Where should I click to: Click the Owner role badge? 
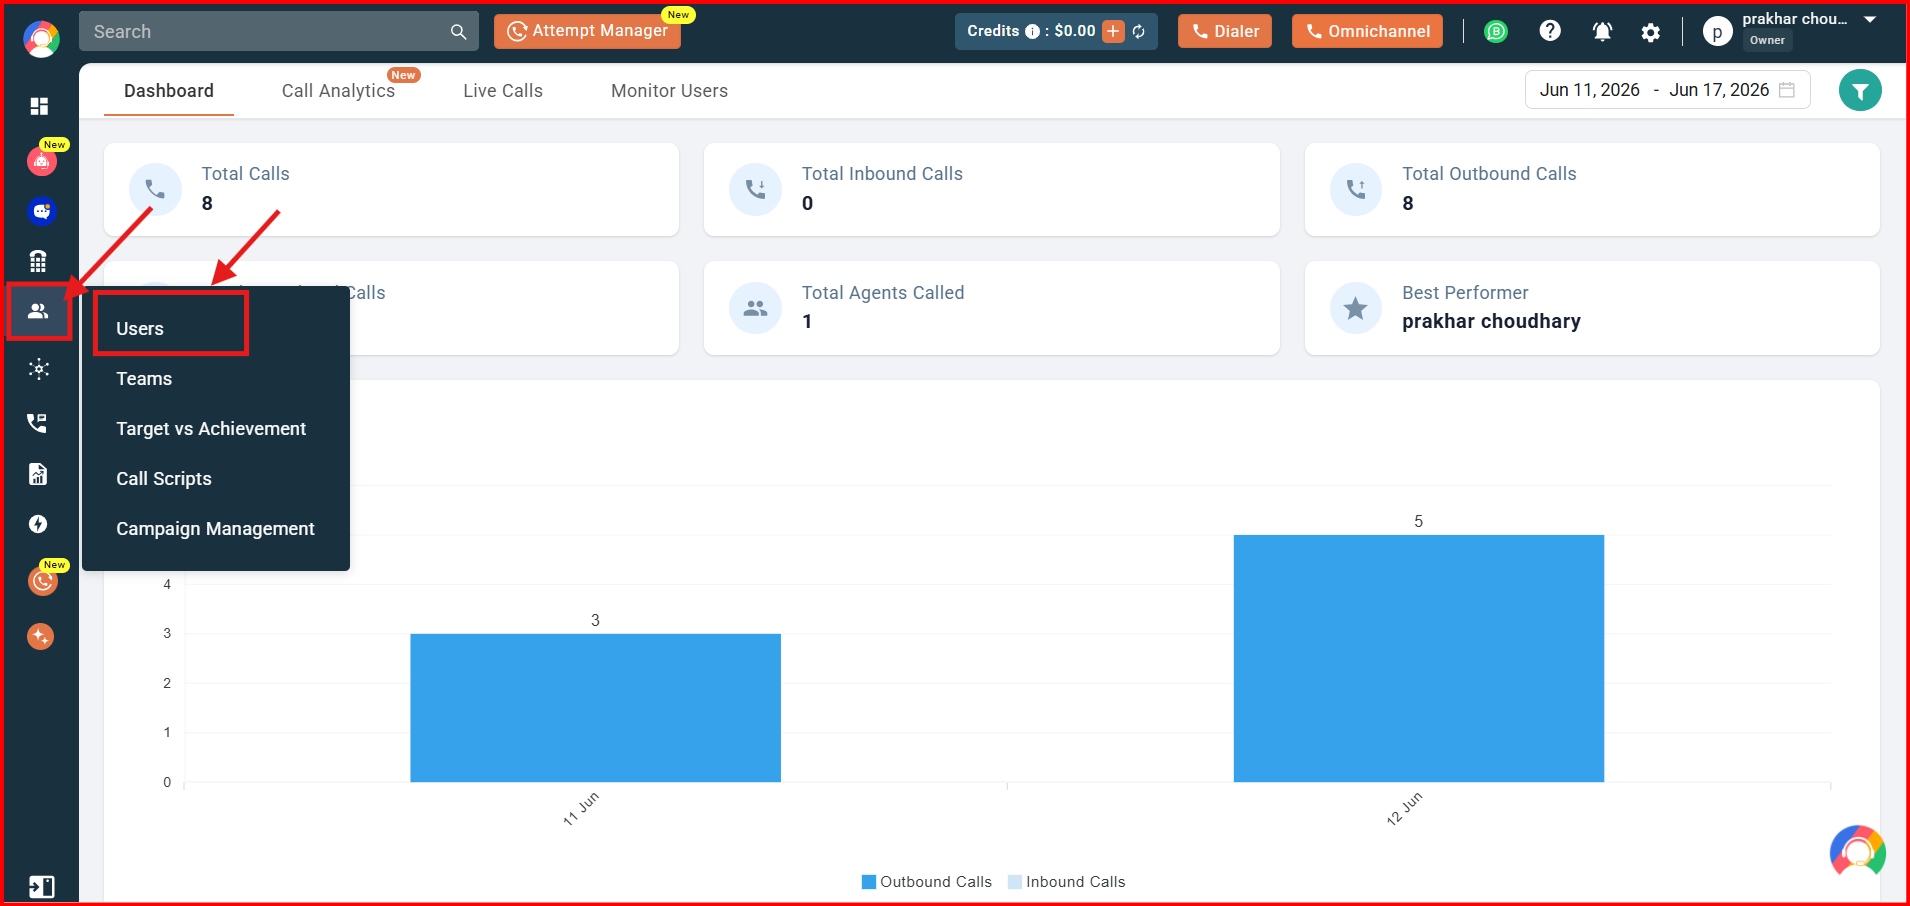pyautogui.click(x=1767, y=41)
